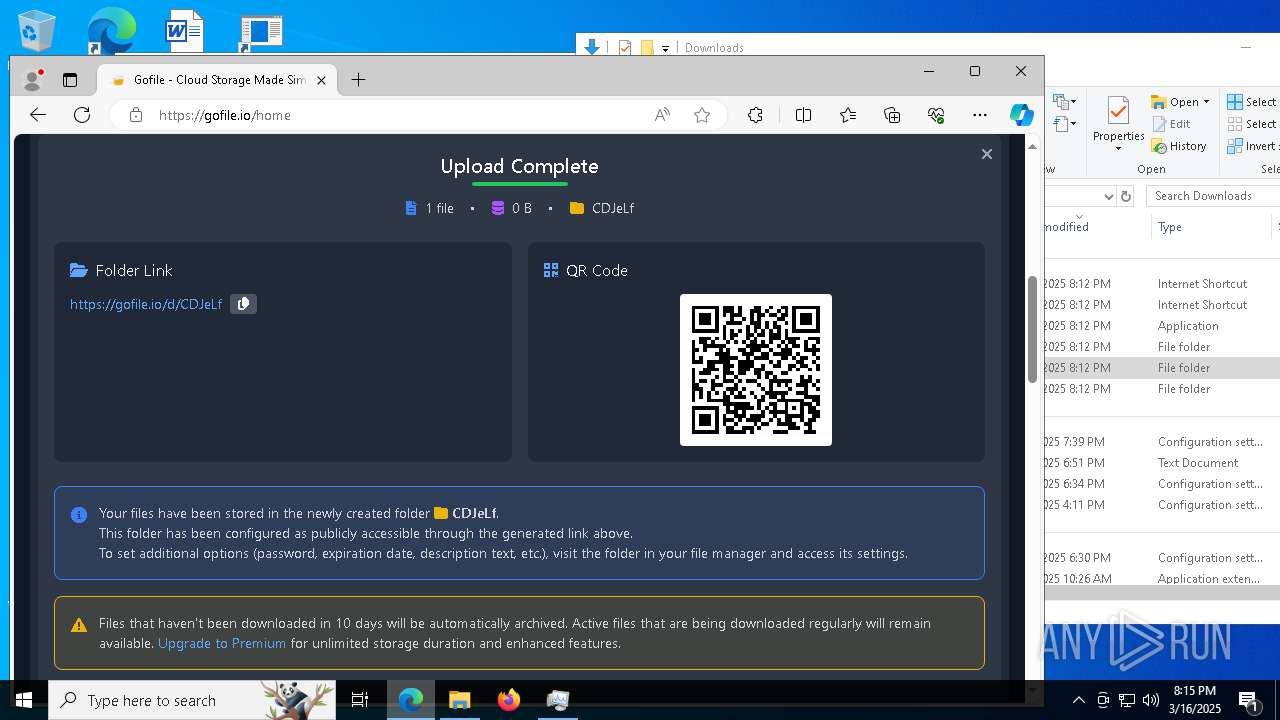Close the Upload Complete dialog
The width and height of the screenshot is (1280, 720).
click(x=987, y=154)
